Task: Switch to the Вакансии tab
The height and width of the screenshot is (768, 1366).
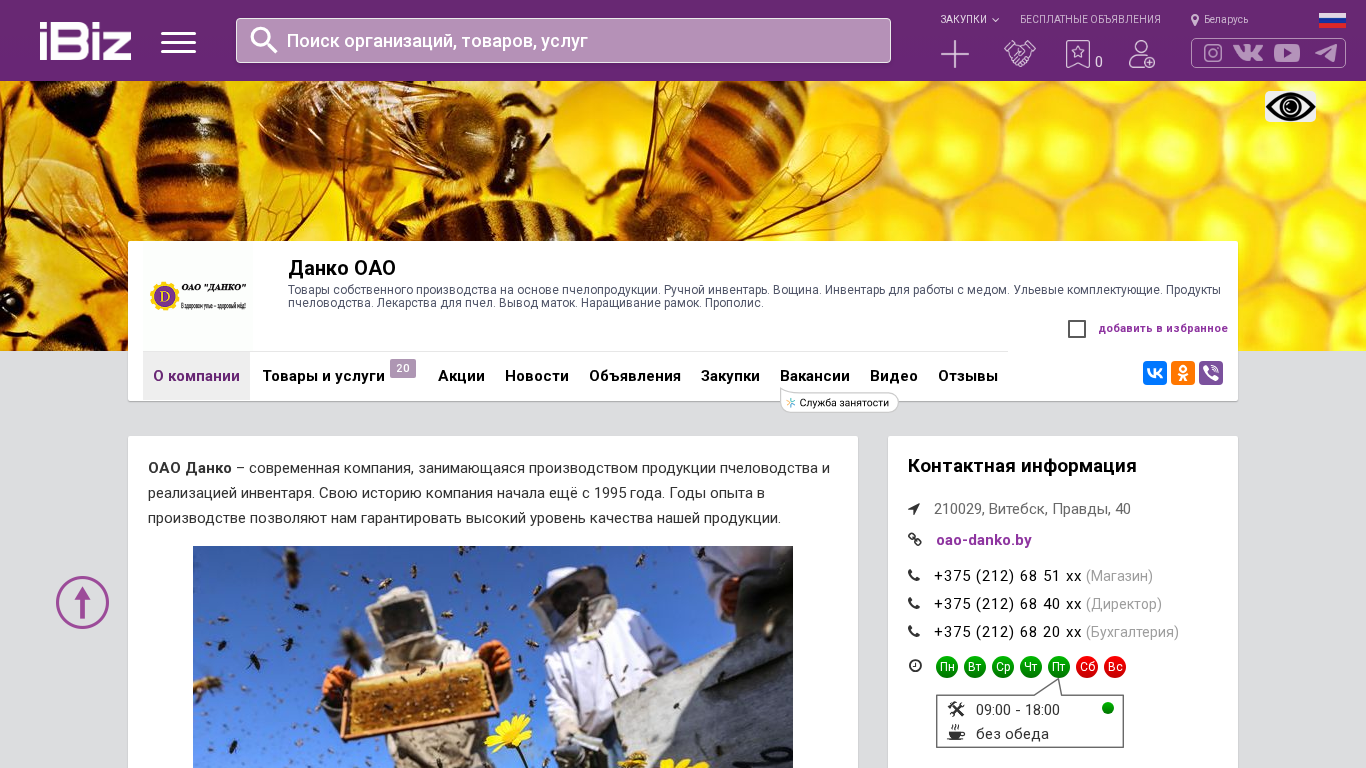Action: tap(815, 376)
